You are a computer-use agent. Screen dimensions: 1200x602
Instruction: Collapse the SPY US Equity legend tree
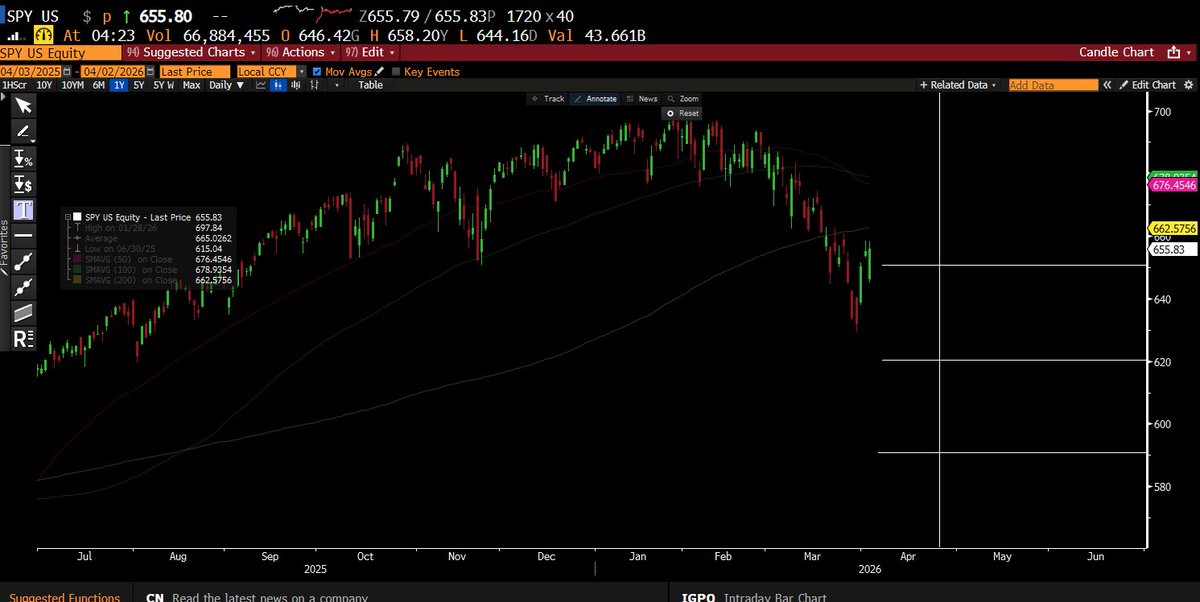[67, 217]
